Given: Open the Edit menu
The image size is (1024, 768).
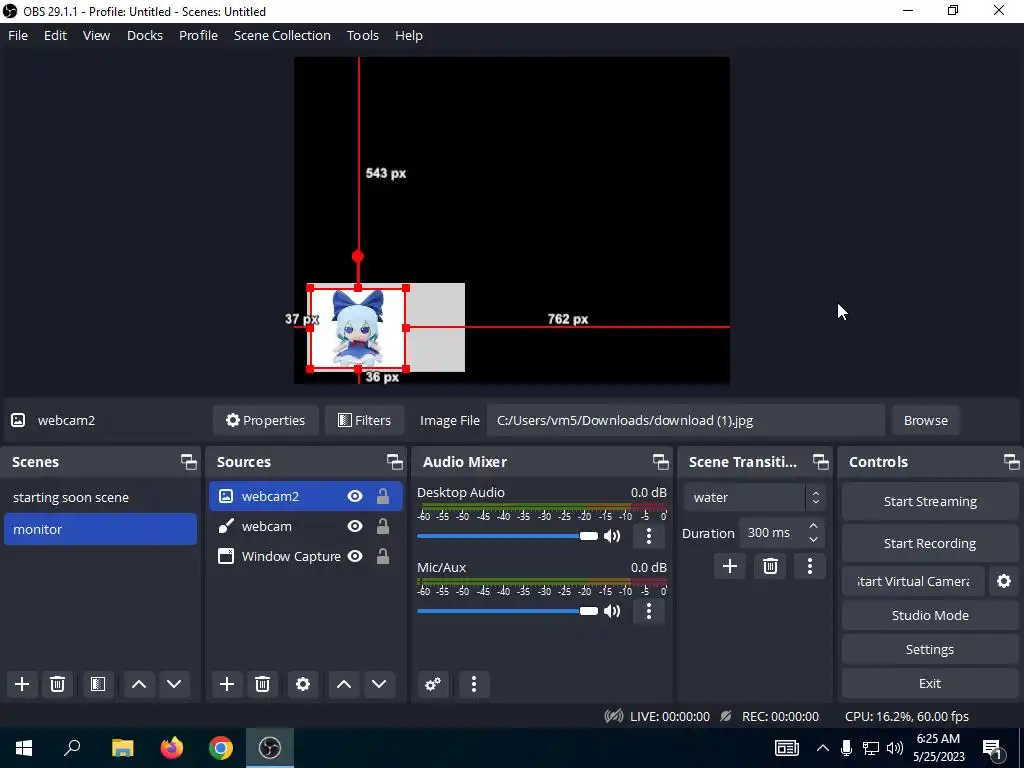Looking at the screenshot, I should click(56, 35).
